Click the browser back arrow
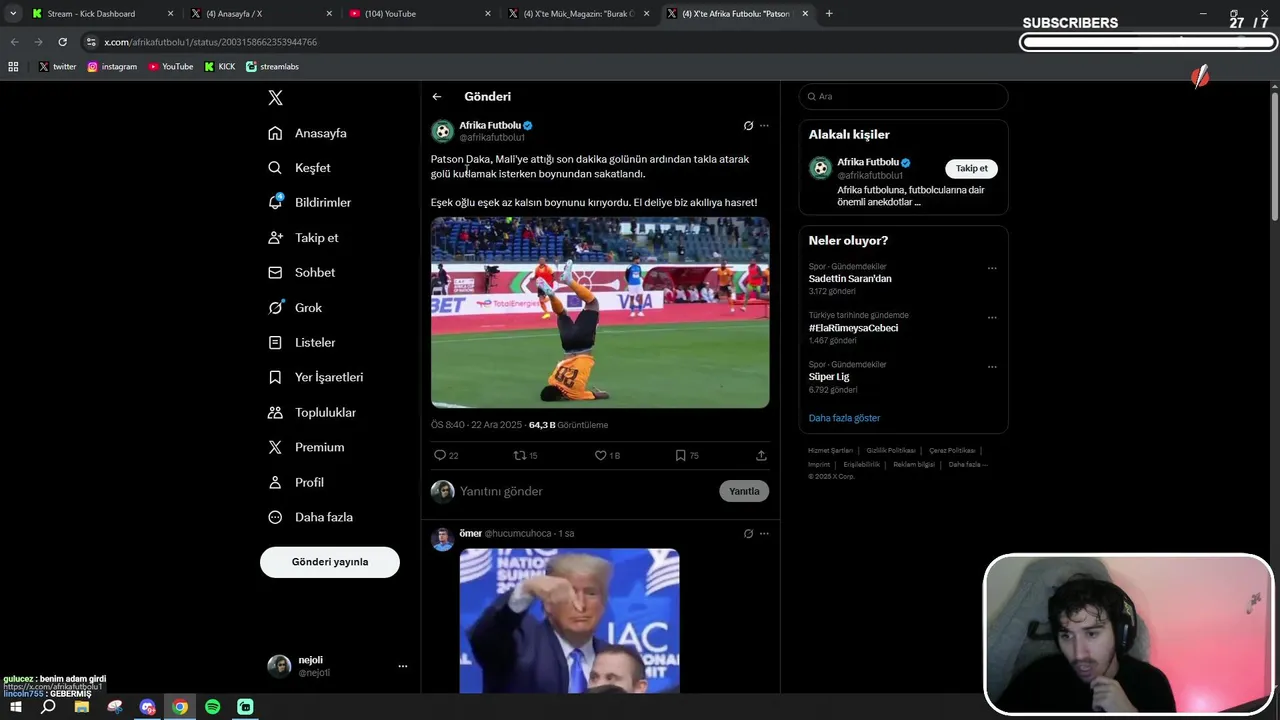 14,42
